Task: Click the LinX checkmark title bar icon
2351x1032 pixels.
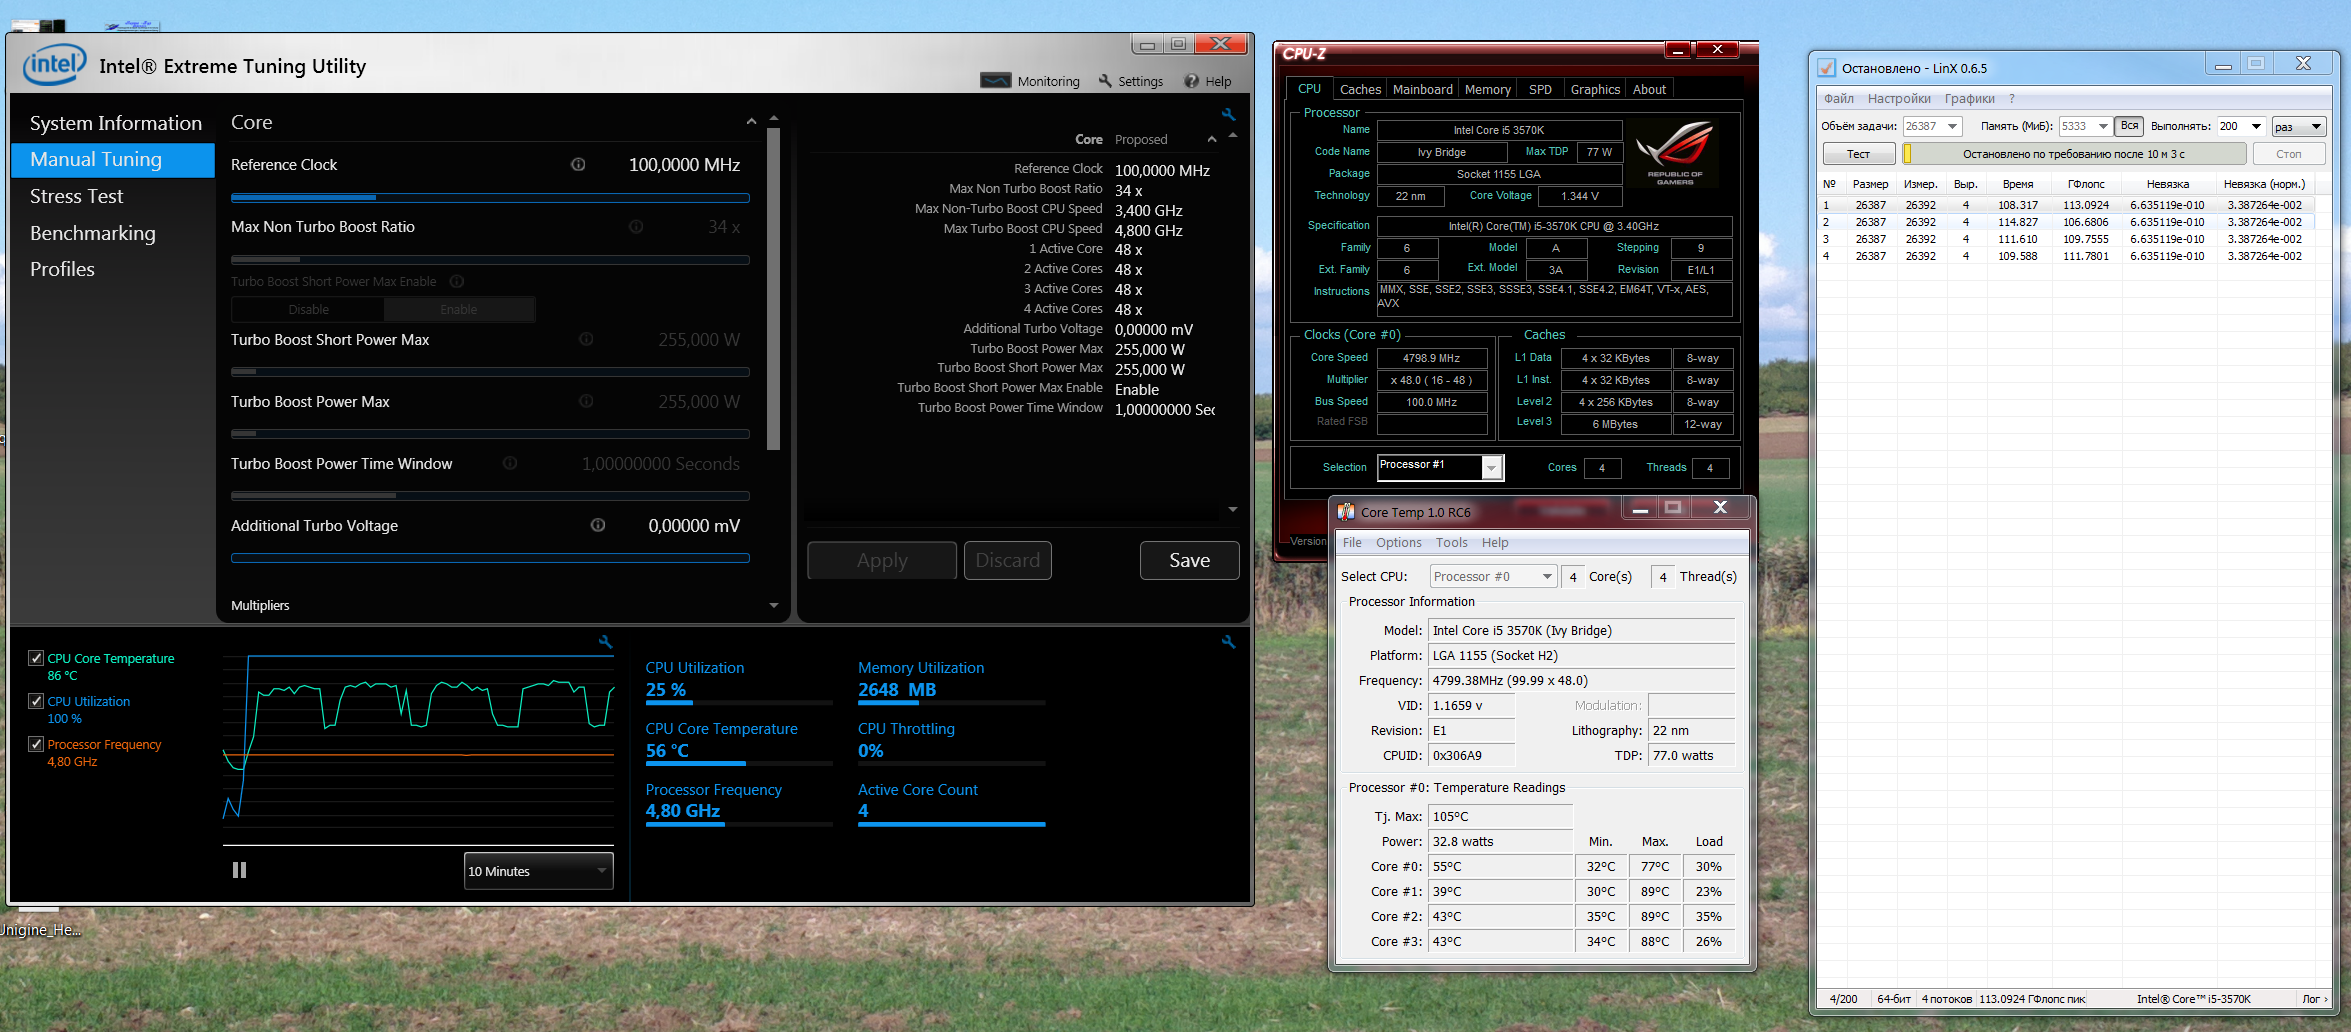Action: click(x=1826, y=68)
